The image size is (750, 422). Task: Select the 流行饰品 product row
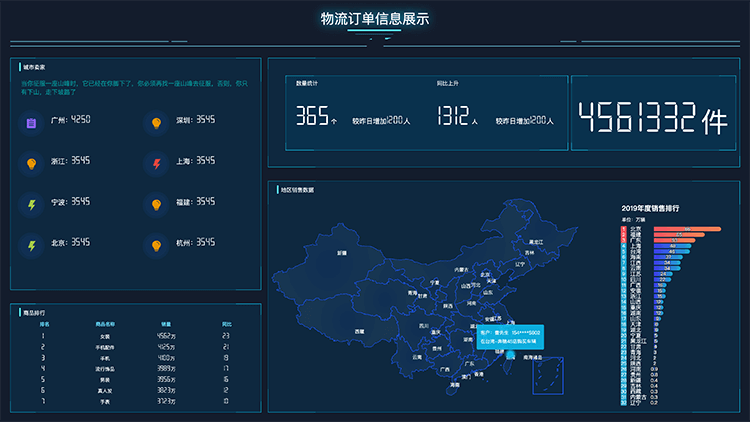(135, 369)
